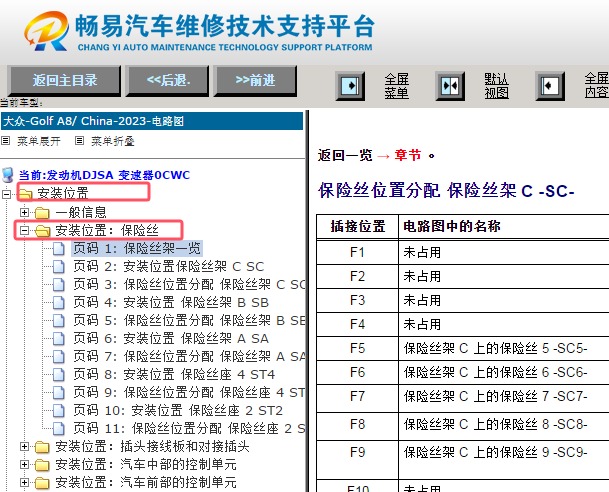Open 页码 5: 保险丝位置分配 保险丝架 B
Image resolution: width=609 pixels, height=492 pixels.
(189, 320)
